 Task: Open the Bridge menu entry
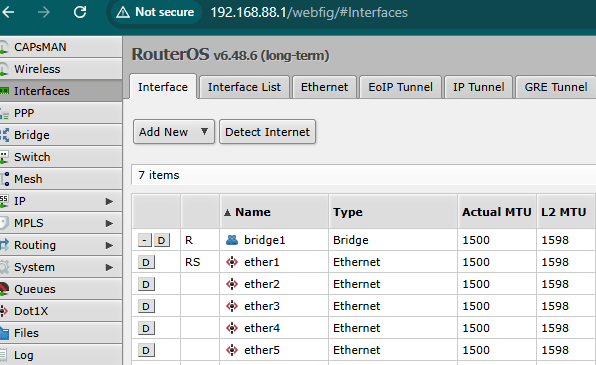61,135
